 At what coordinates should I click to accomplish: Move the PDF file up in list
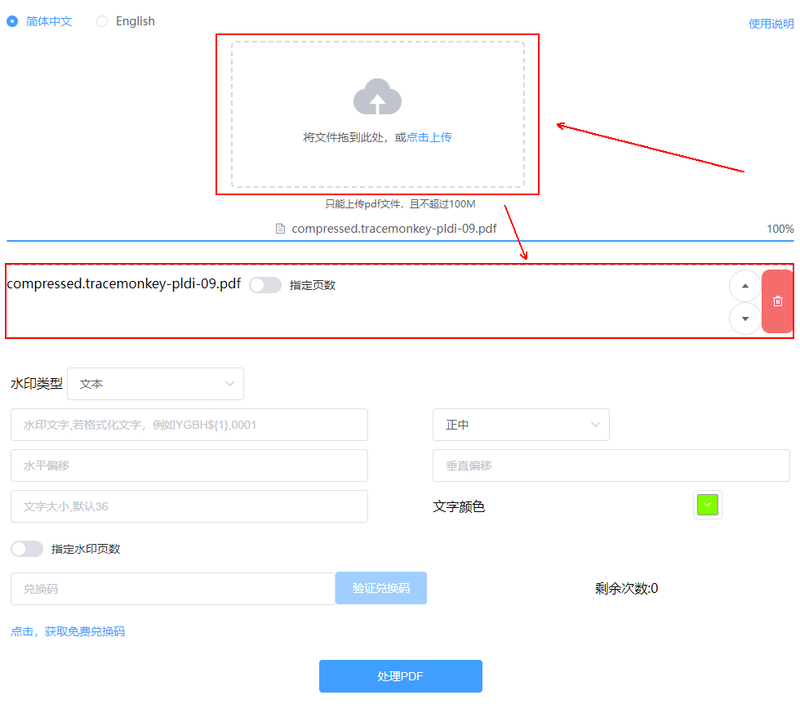coord(745,286)
